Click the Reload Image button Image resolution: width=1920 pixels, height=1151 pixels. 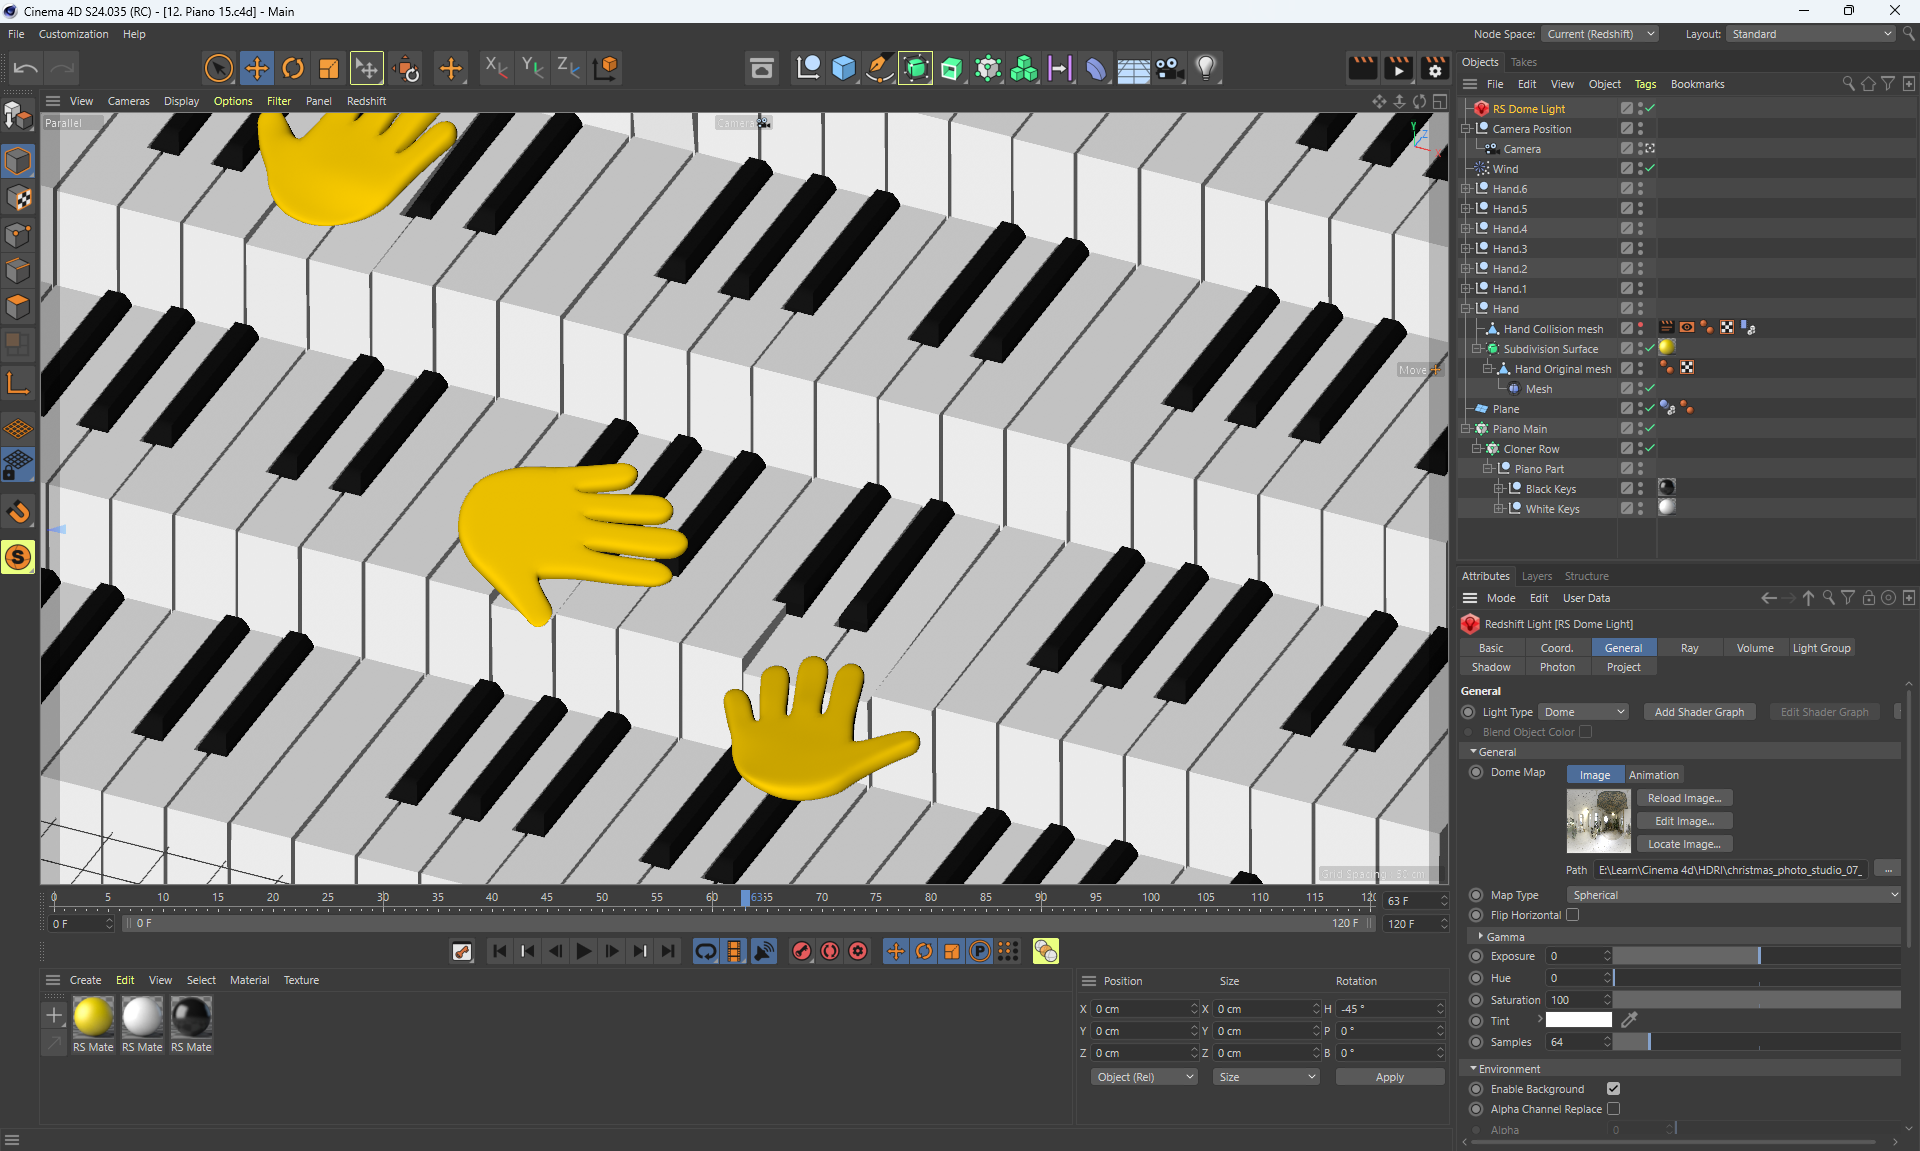coord(1684,798)
